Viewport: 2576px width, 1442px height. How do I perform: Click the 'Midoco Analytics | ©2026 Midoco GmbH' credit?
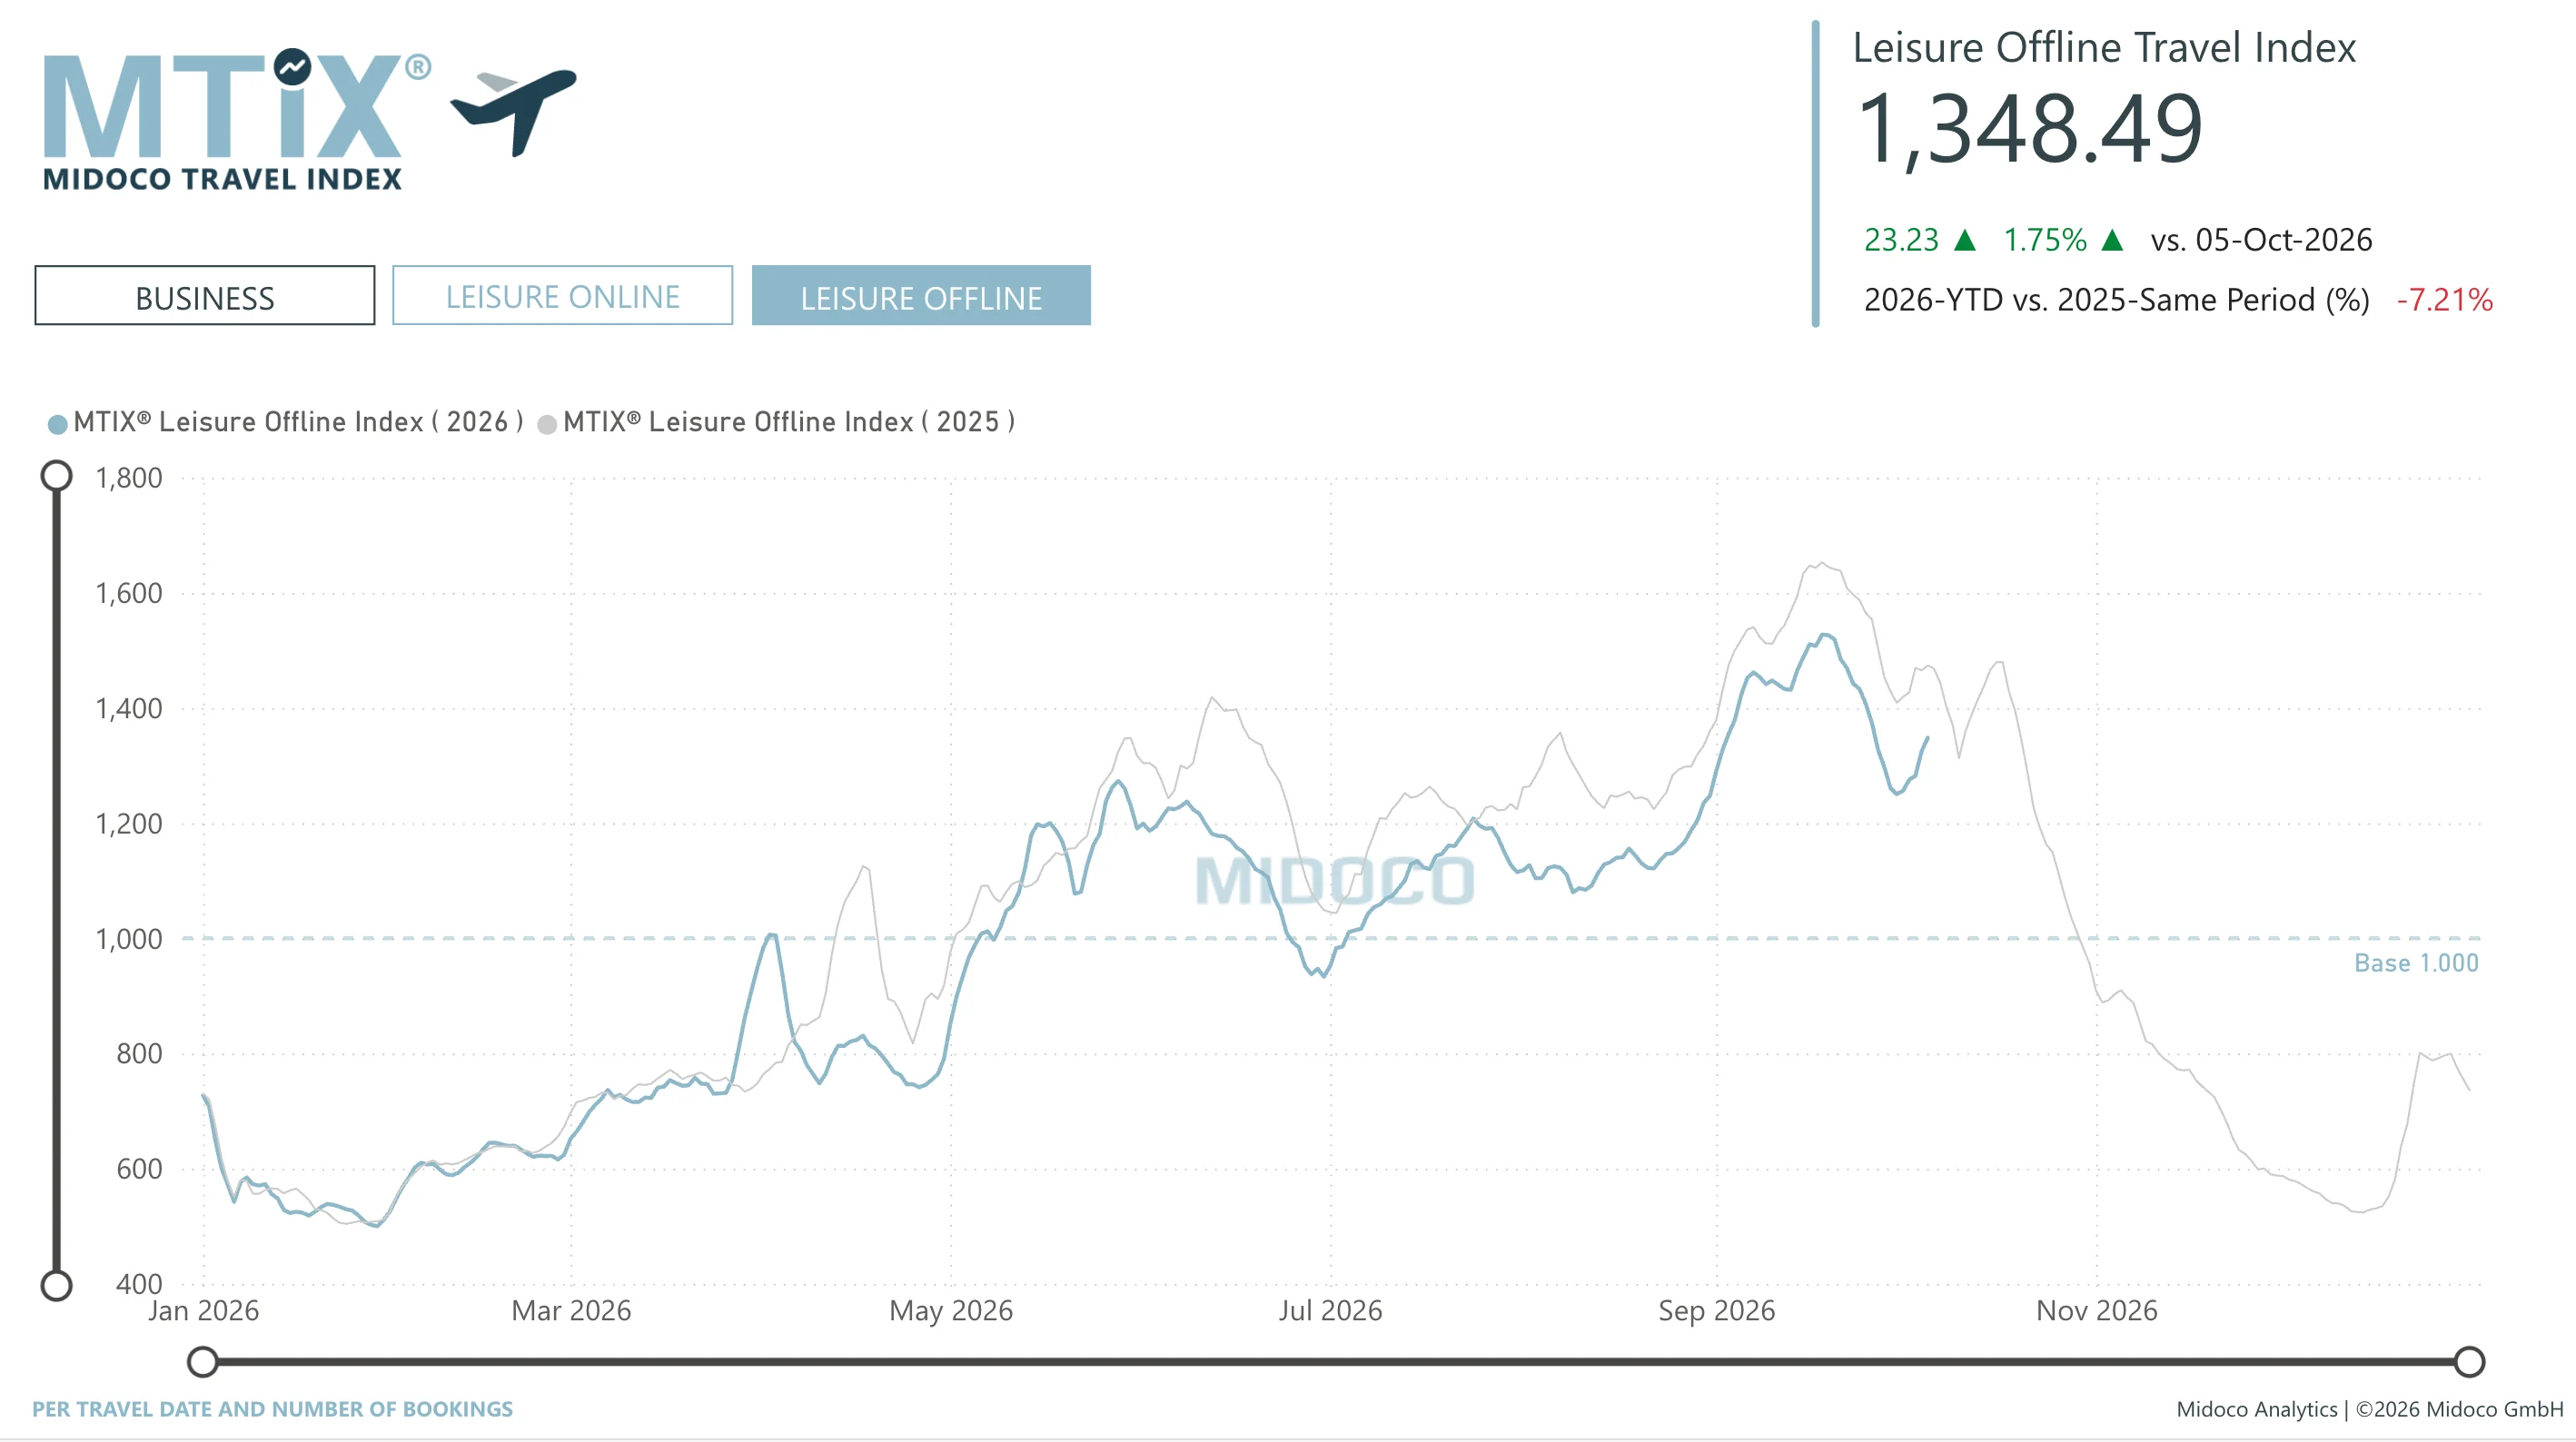pos(2369,1409)
